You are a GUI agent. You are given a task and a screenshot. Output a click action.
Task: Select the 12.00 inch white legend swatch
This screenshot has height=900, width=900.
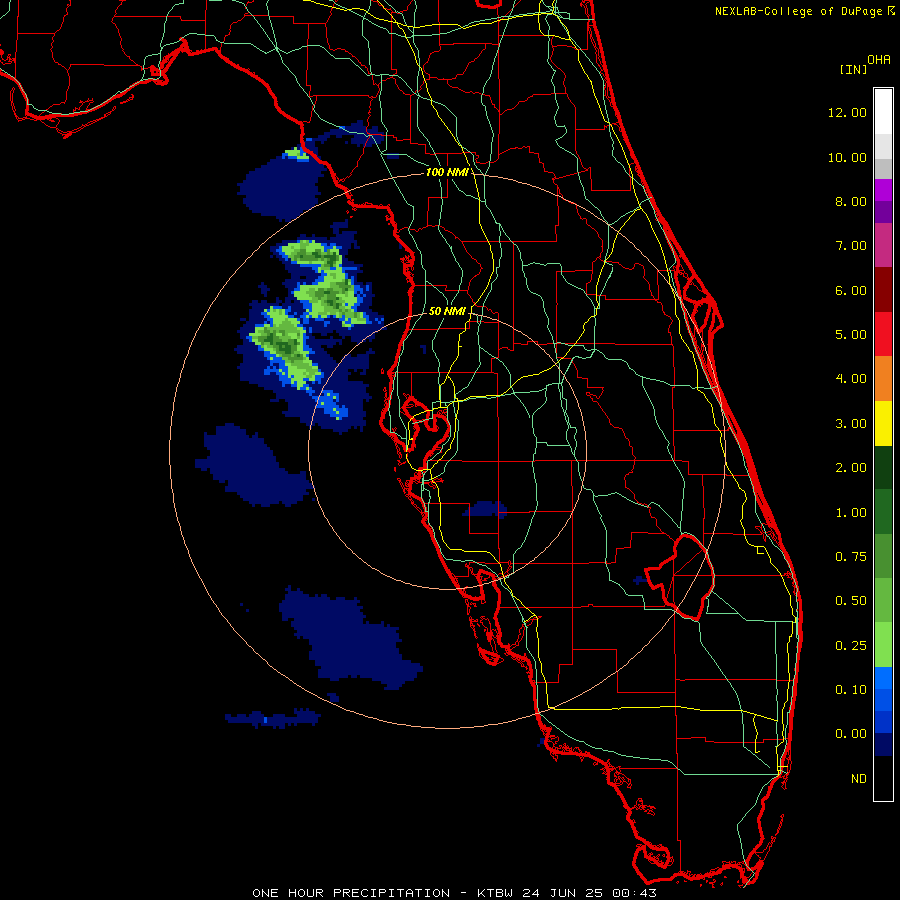(883, 112)
